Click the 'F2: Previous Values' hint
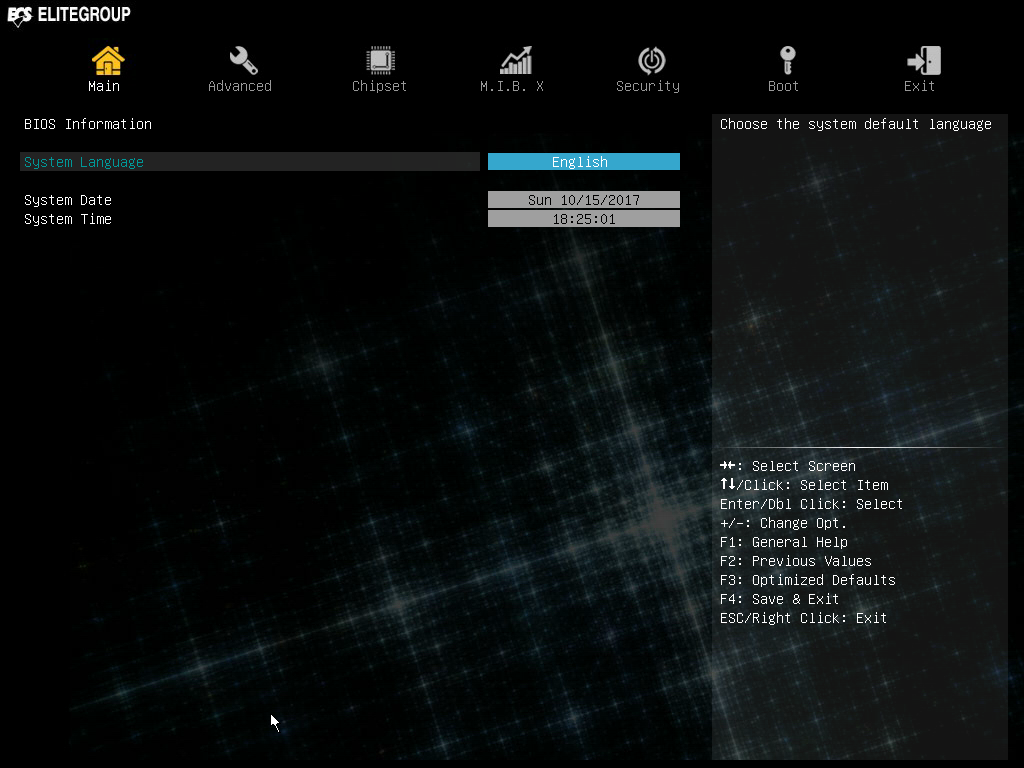This screenshot has width=1024, height=768. click(x=795, y=561)
